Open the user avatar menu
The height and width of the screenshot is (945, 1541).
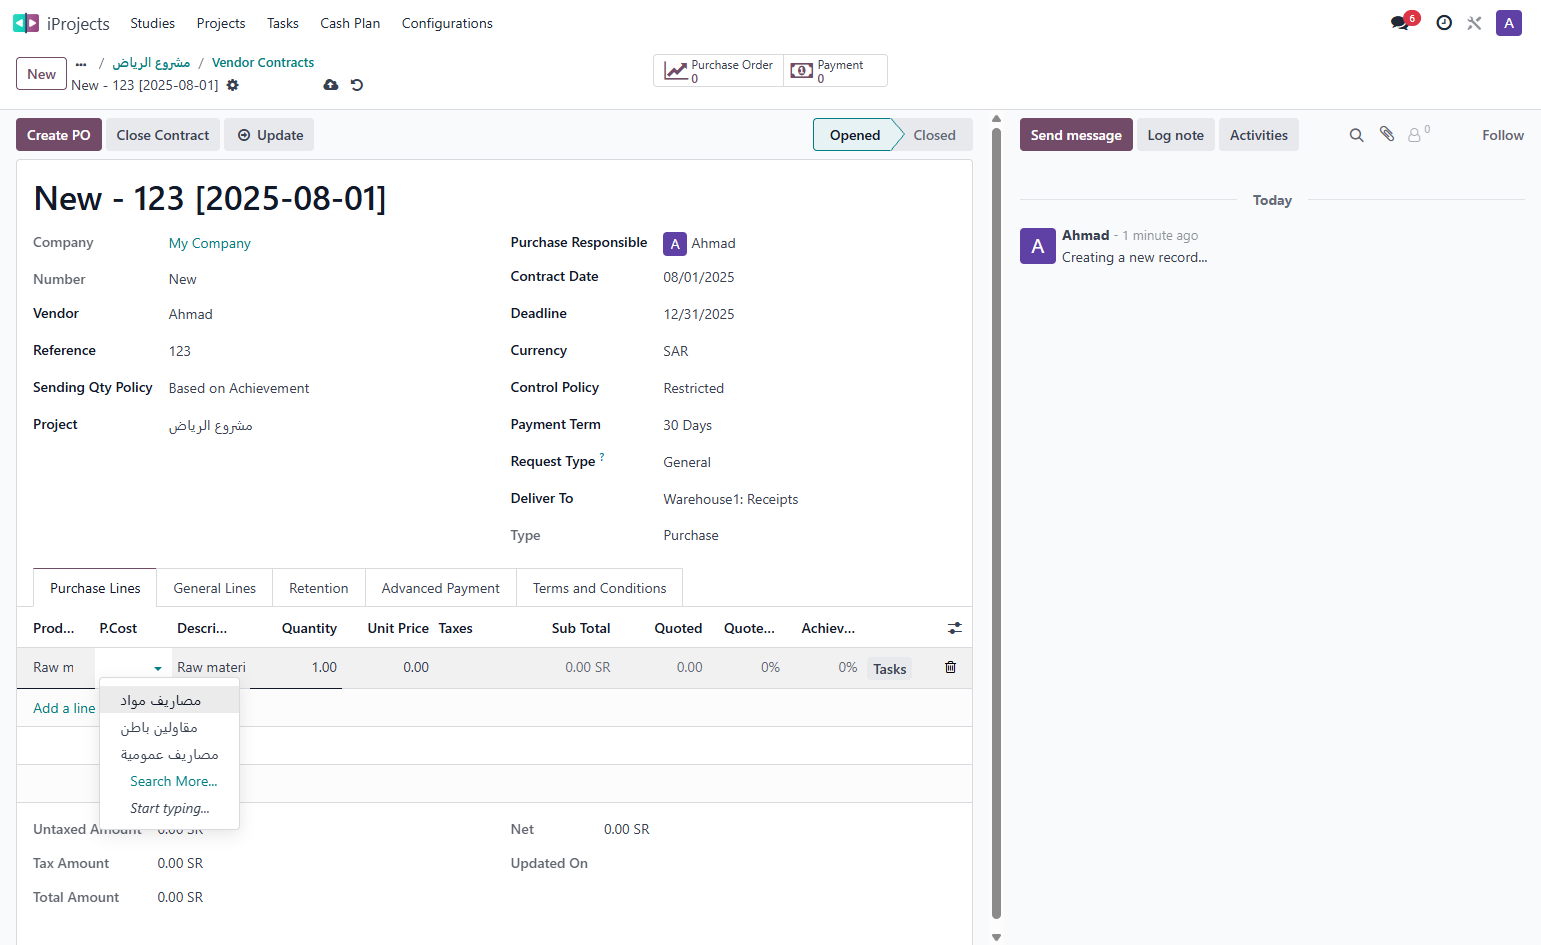[x=1509, y=23]
